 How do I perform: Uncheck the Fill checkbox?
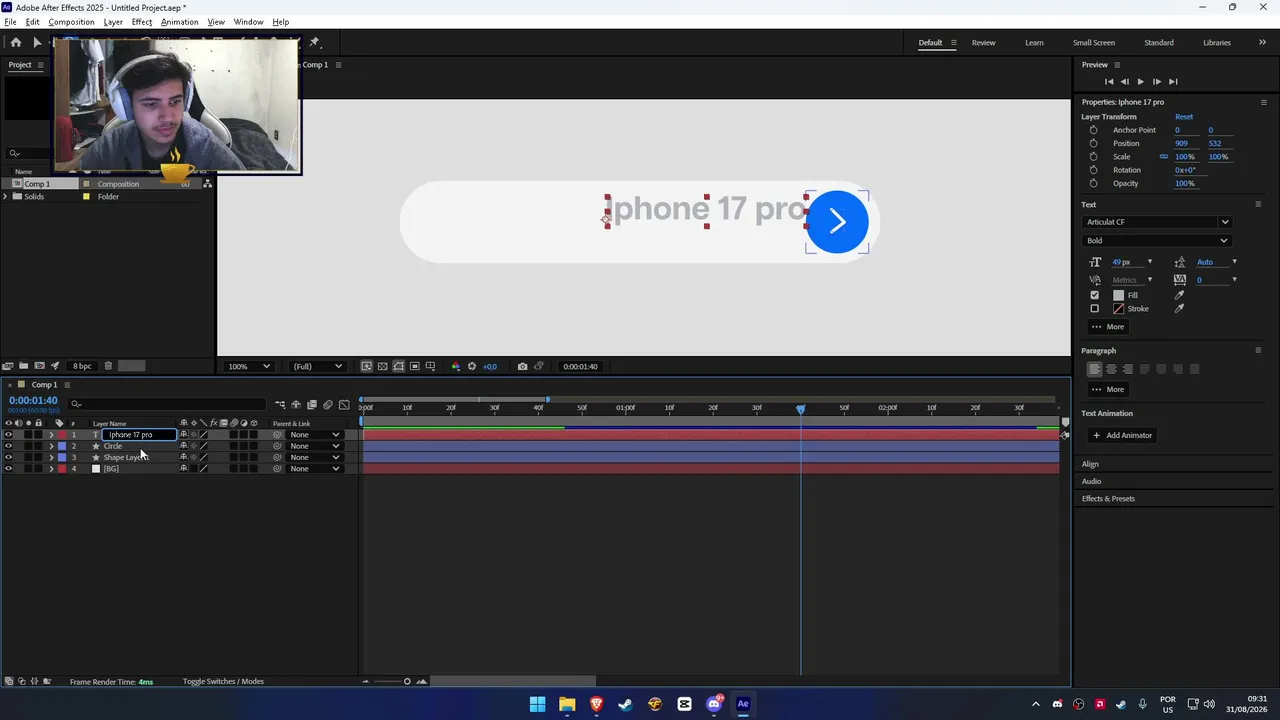1094,295
